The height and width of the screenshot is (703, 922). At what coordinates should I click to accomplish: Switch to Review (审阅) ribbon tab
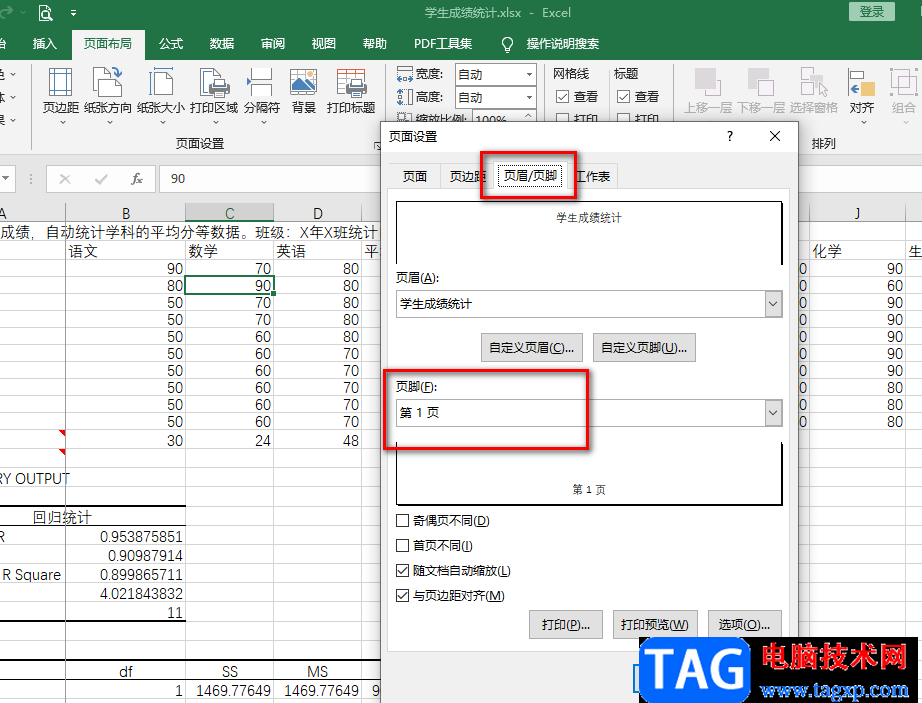click(273, 44)
